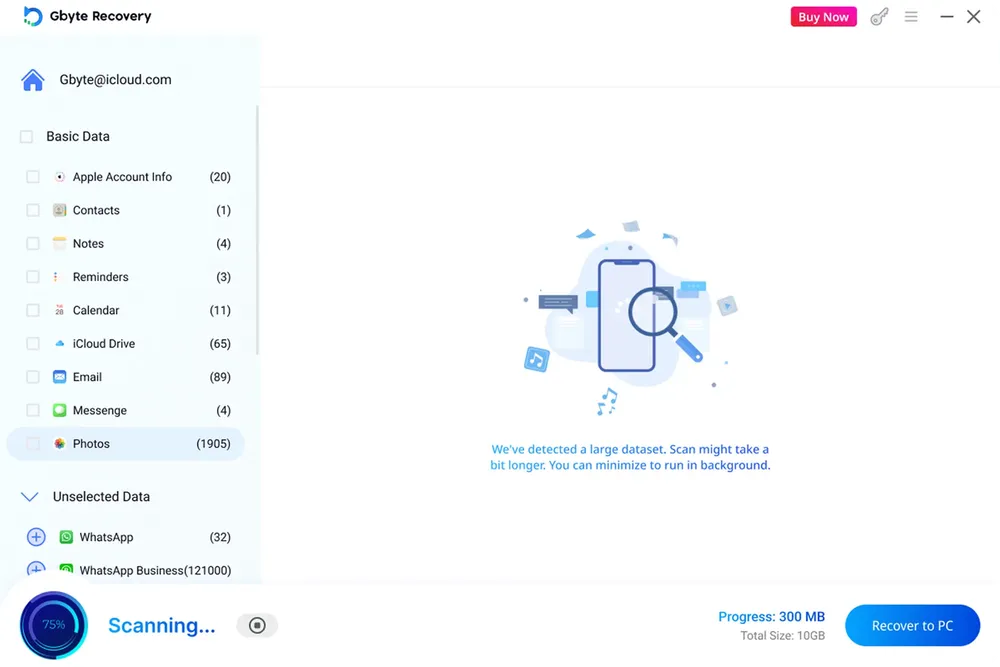Open the Reminders category label
This screenshot has width=1000, height=667.
101,277
